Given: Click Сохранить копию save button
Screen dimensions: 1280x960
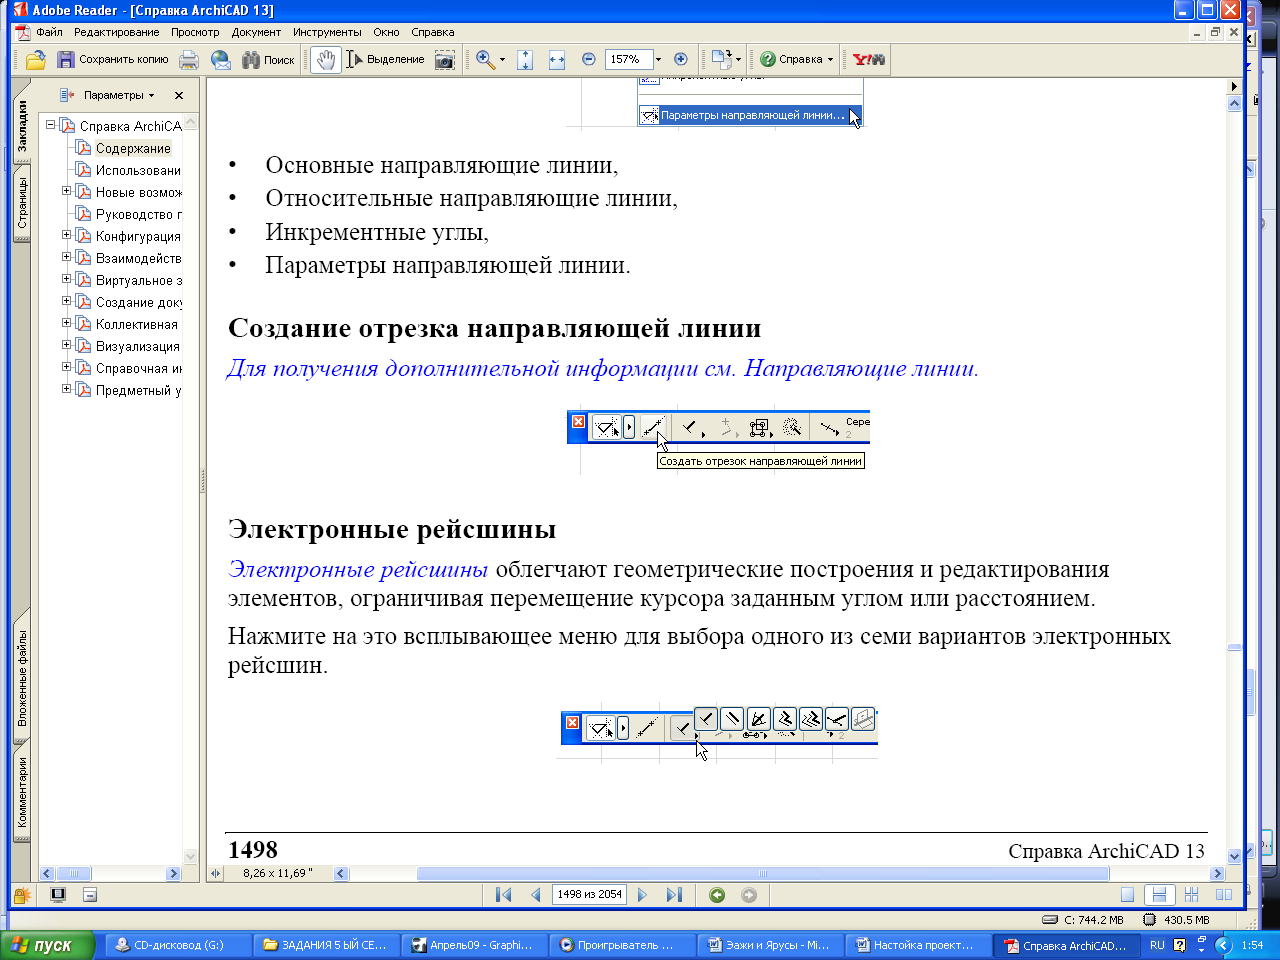Looking at the screenshot, I should [112, 60].
